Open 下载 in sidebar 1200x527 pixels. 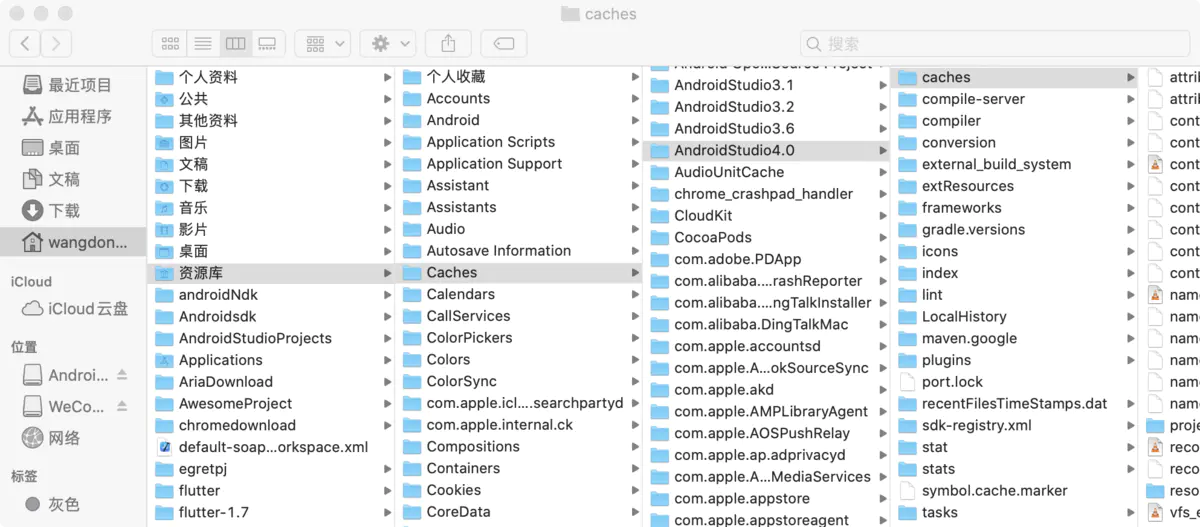tap(72, 210)
